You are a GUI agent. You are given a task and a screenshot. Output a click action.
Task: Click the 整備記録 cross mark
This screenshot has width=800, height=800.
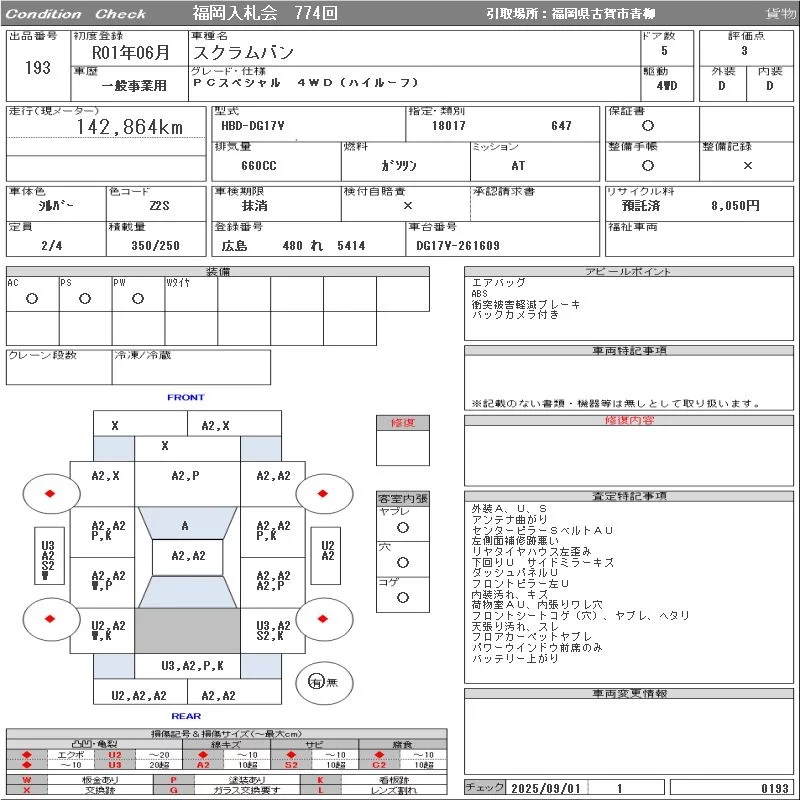coord(747,165)
